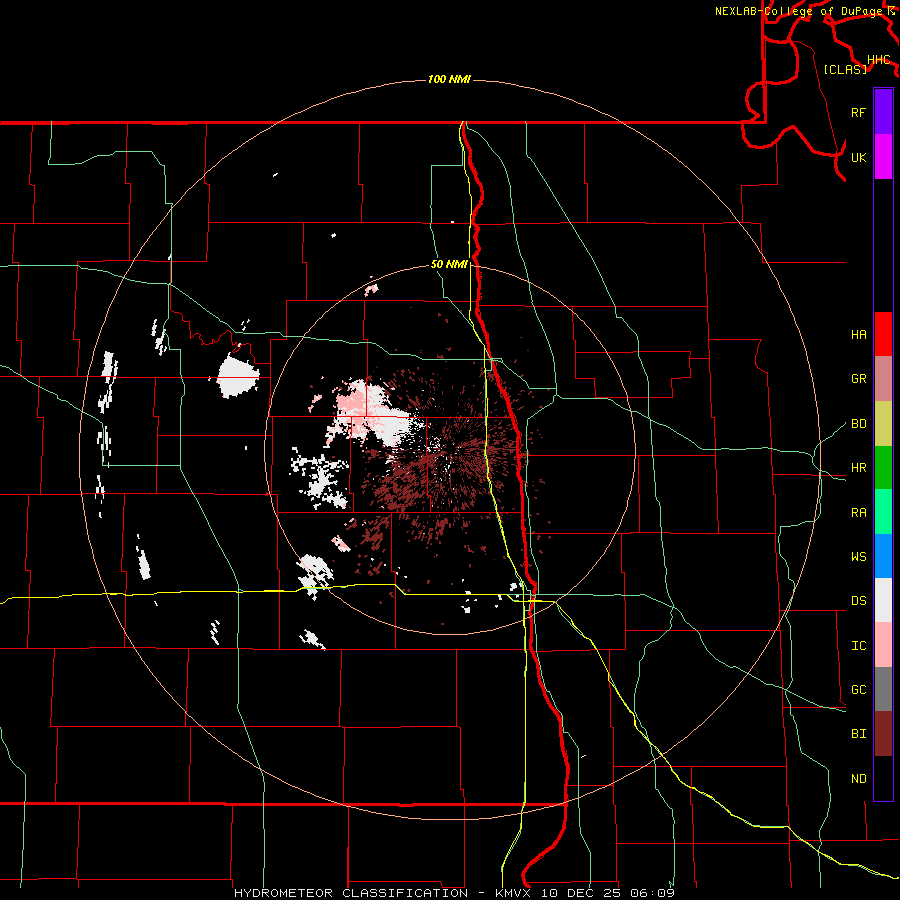Click the HR legend label
Viewport: 900px width, 900px height.
(859, 468)
